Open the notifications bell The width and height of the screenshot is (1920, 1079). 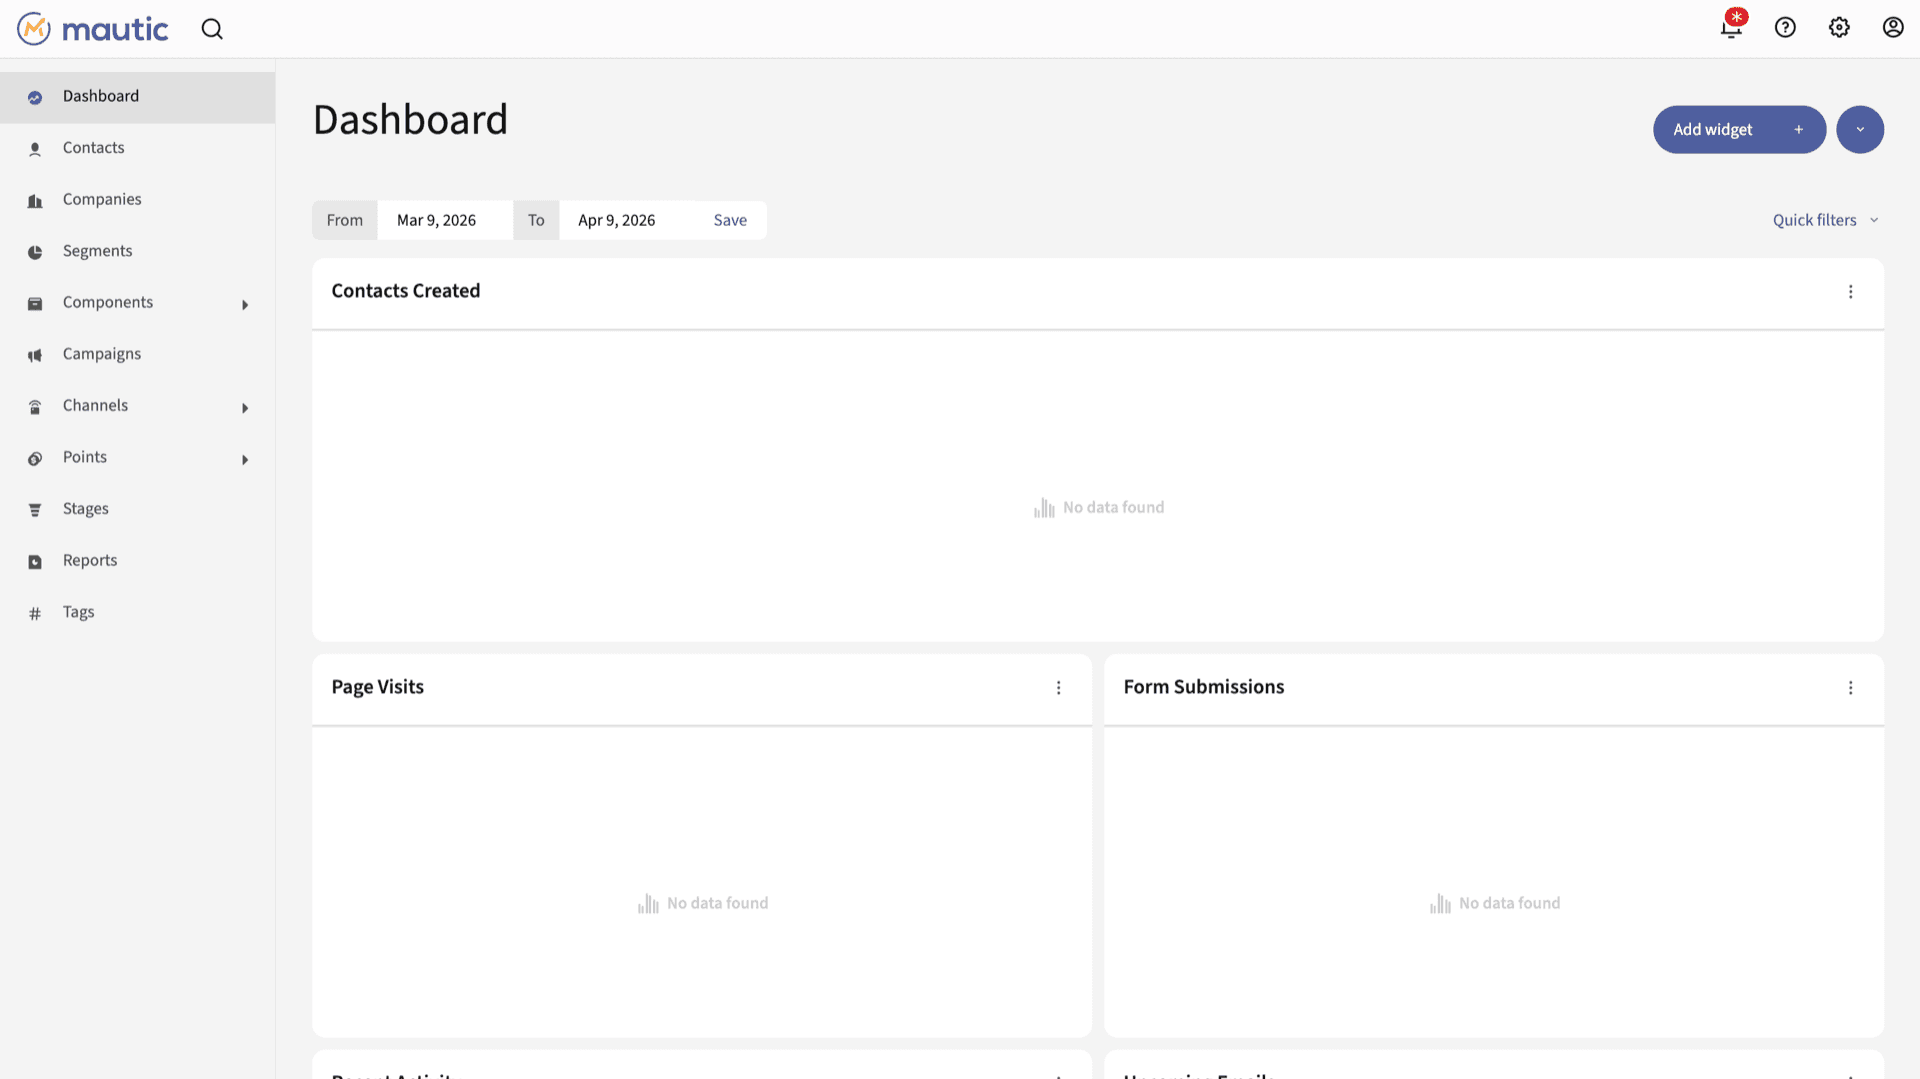[x=1731, y=28]
